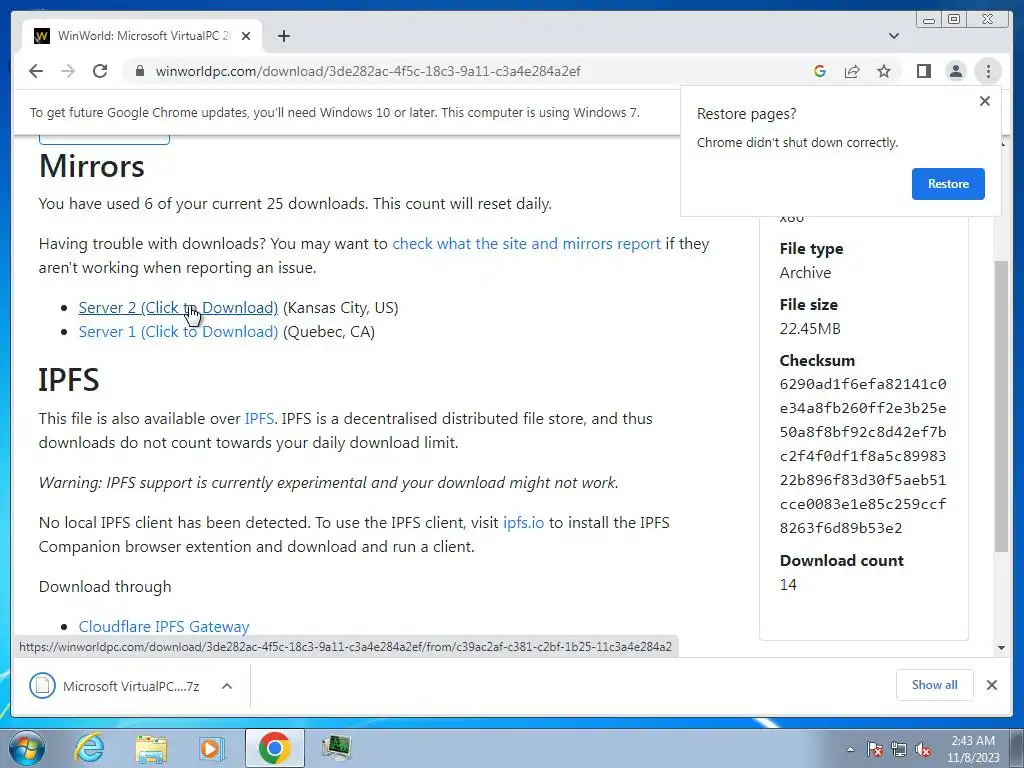This screenshot has height=768, width=1024.
Task: Click the 22.45MB file size value
Action: (x=810, y=328)
